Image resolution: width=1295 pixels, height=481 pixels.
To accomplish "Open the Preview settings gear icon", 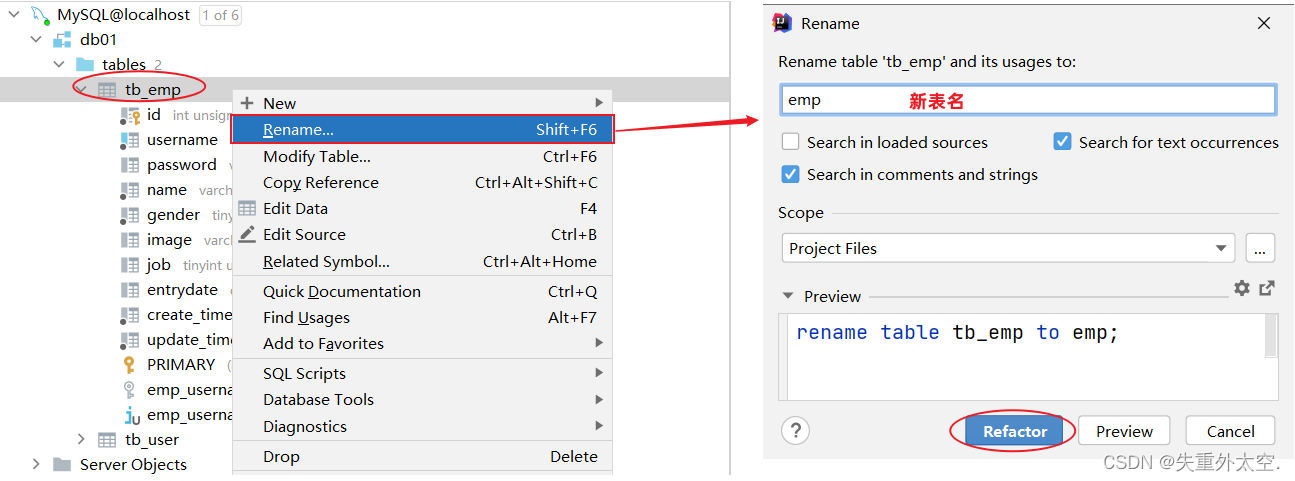I will pos(1242,288).
